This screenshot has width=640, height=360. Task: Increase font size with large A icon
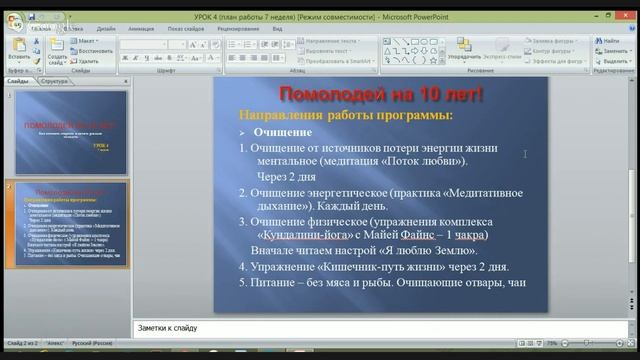coord(193,44)
